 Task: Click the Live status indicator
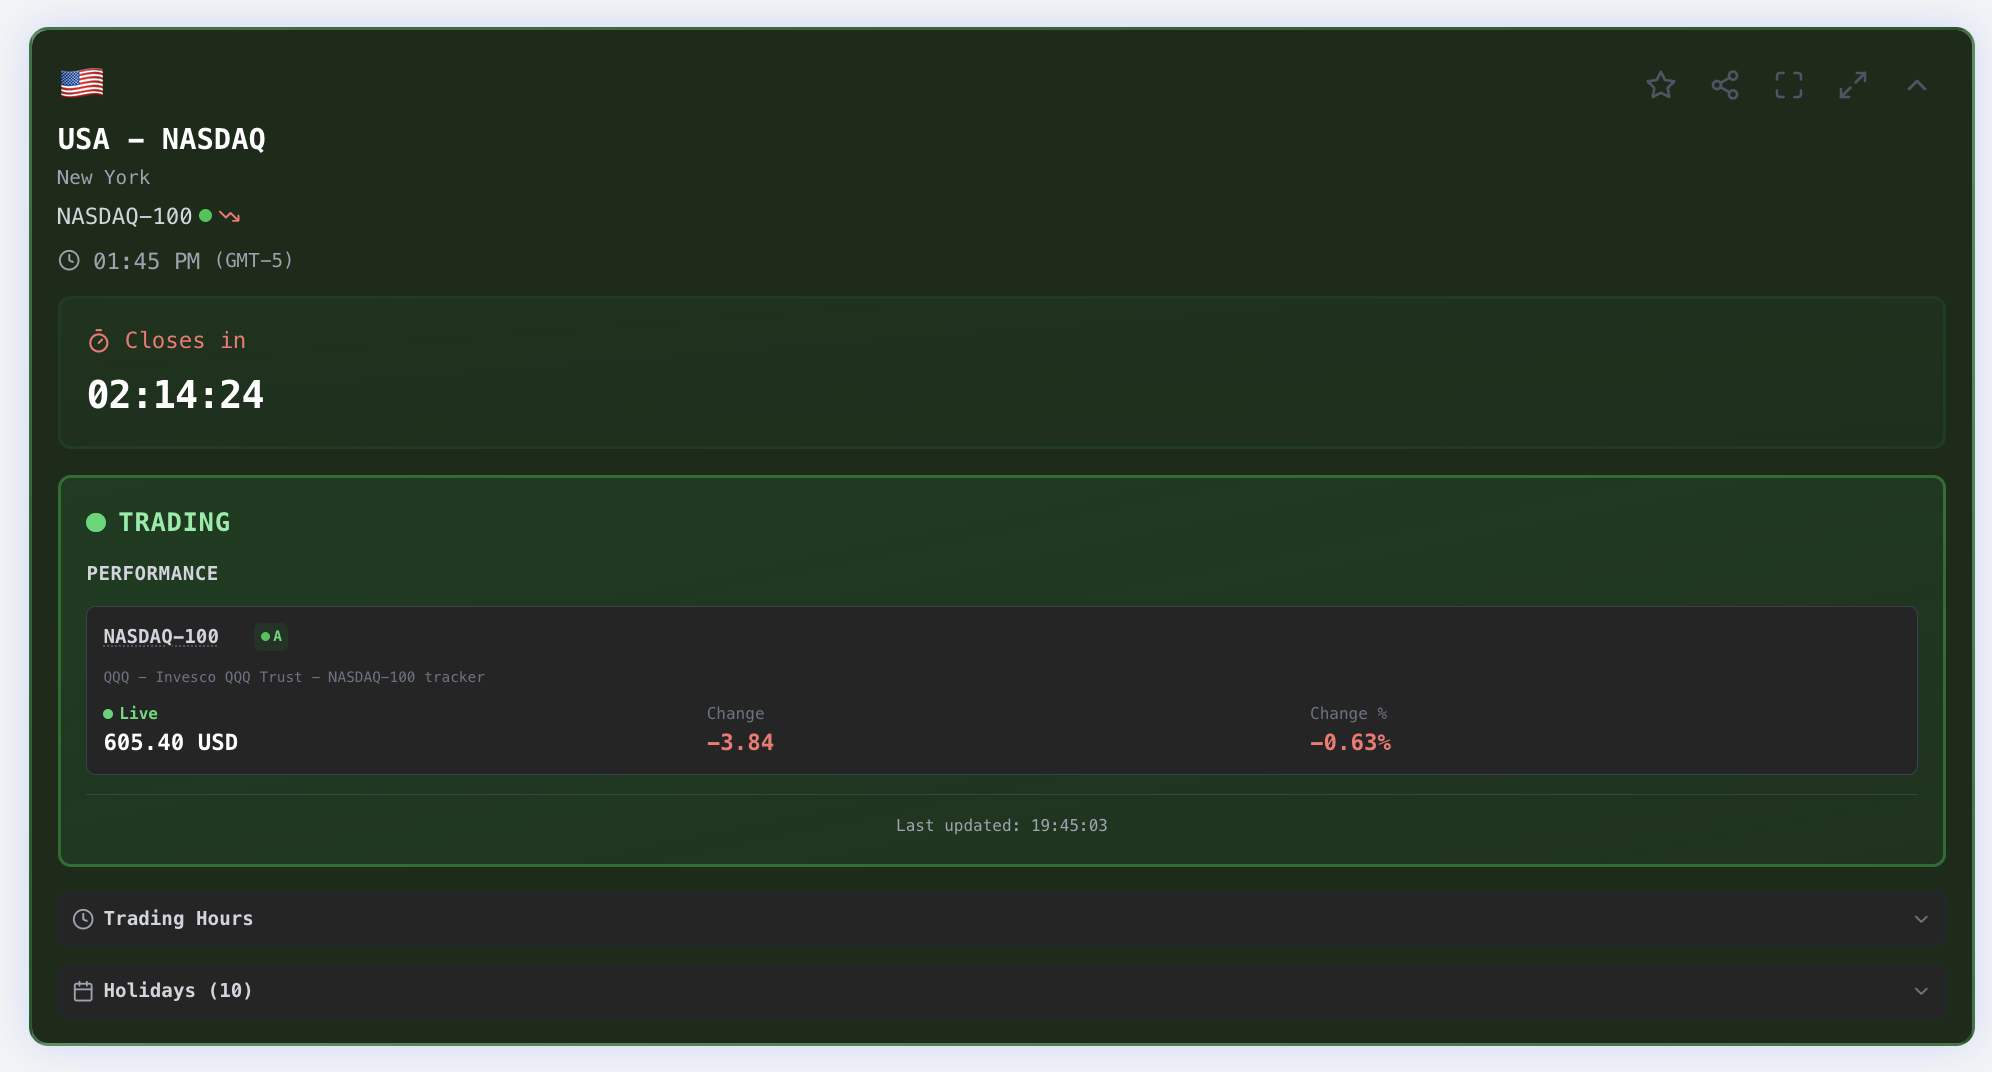(131, 714)
